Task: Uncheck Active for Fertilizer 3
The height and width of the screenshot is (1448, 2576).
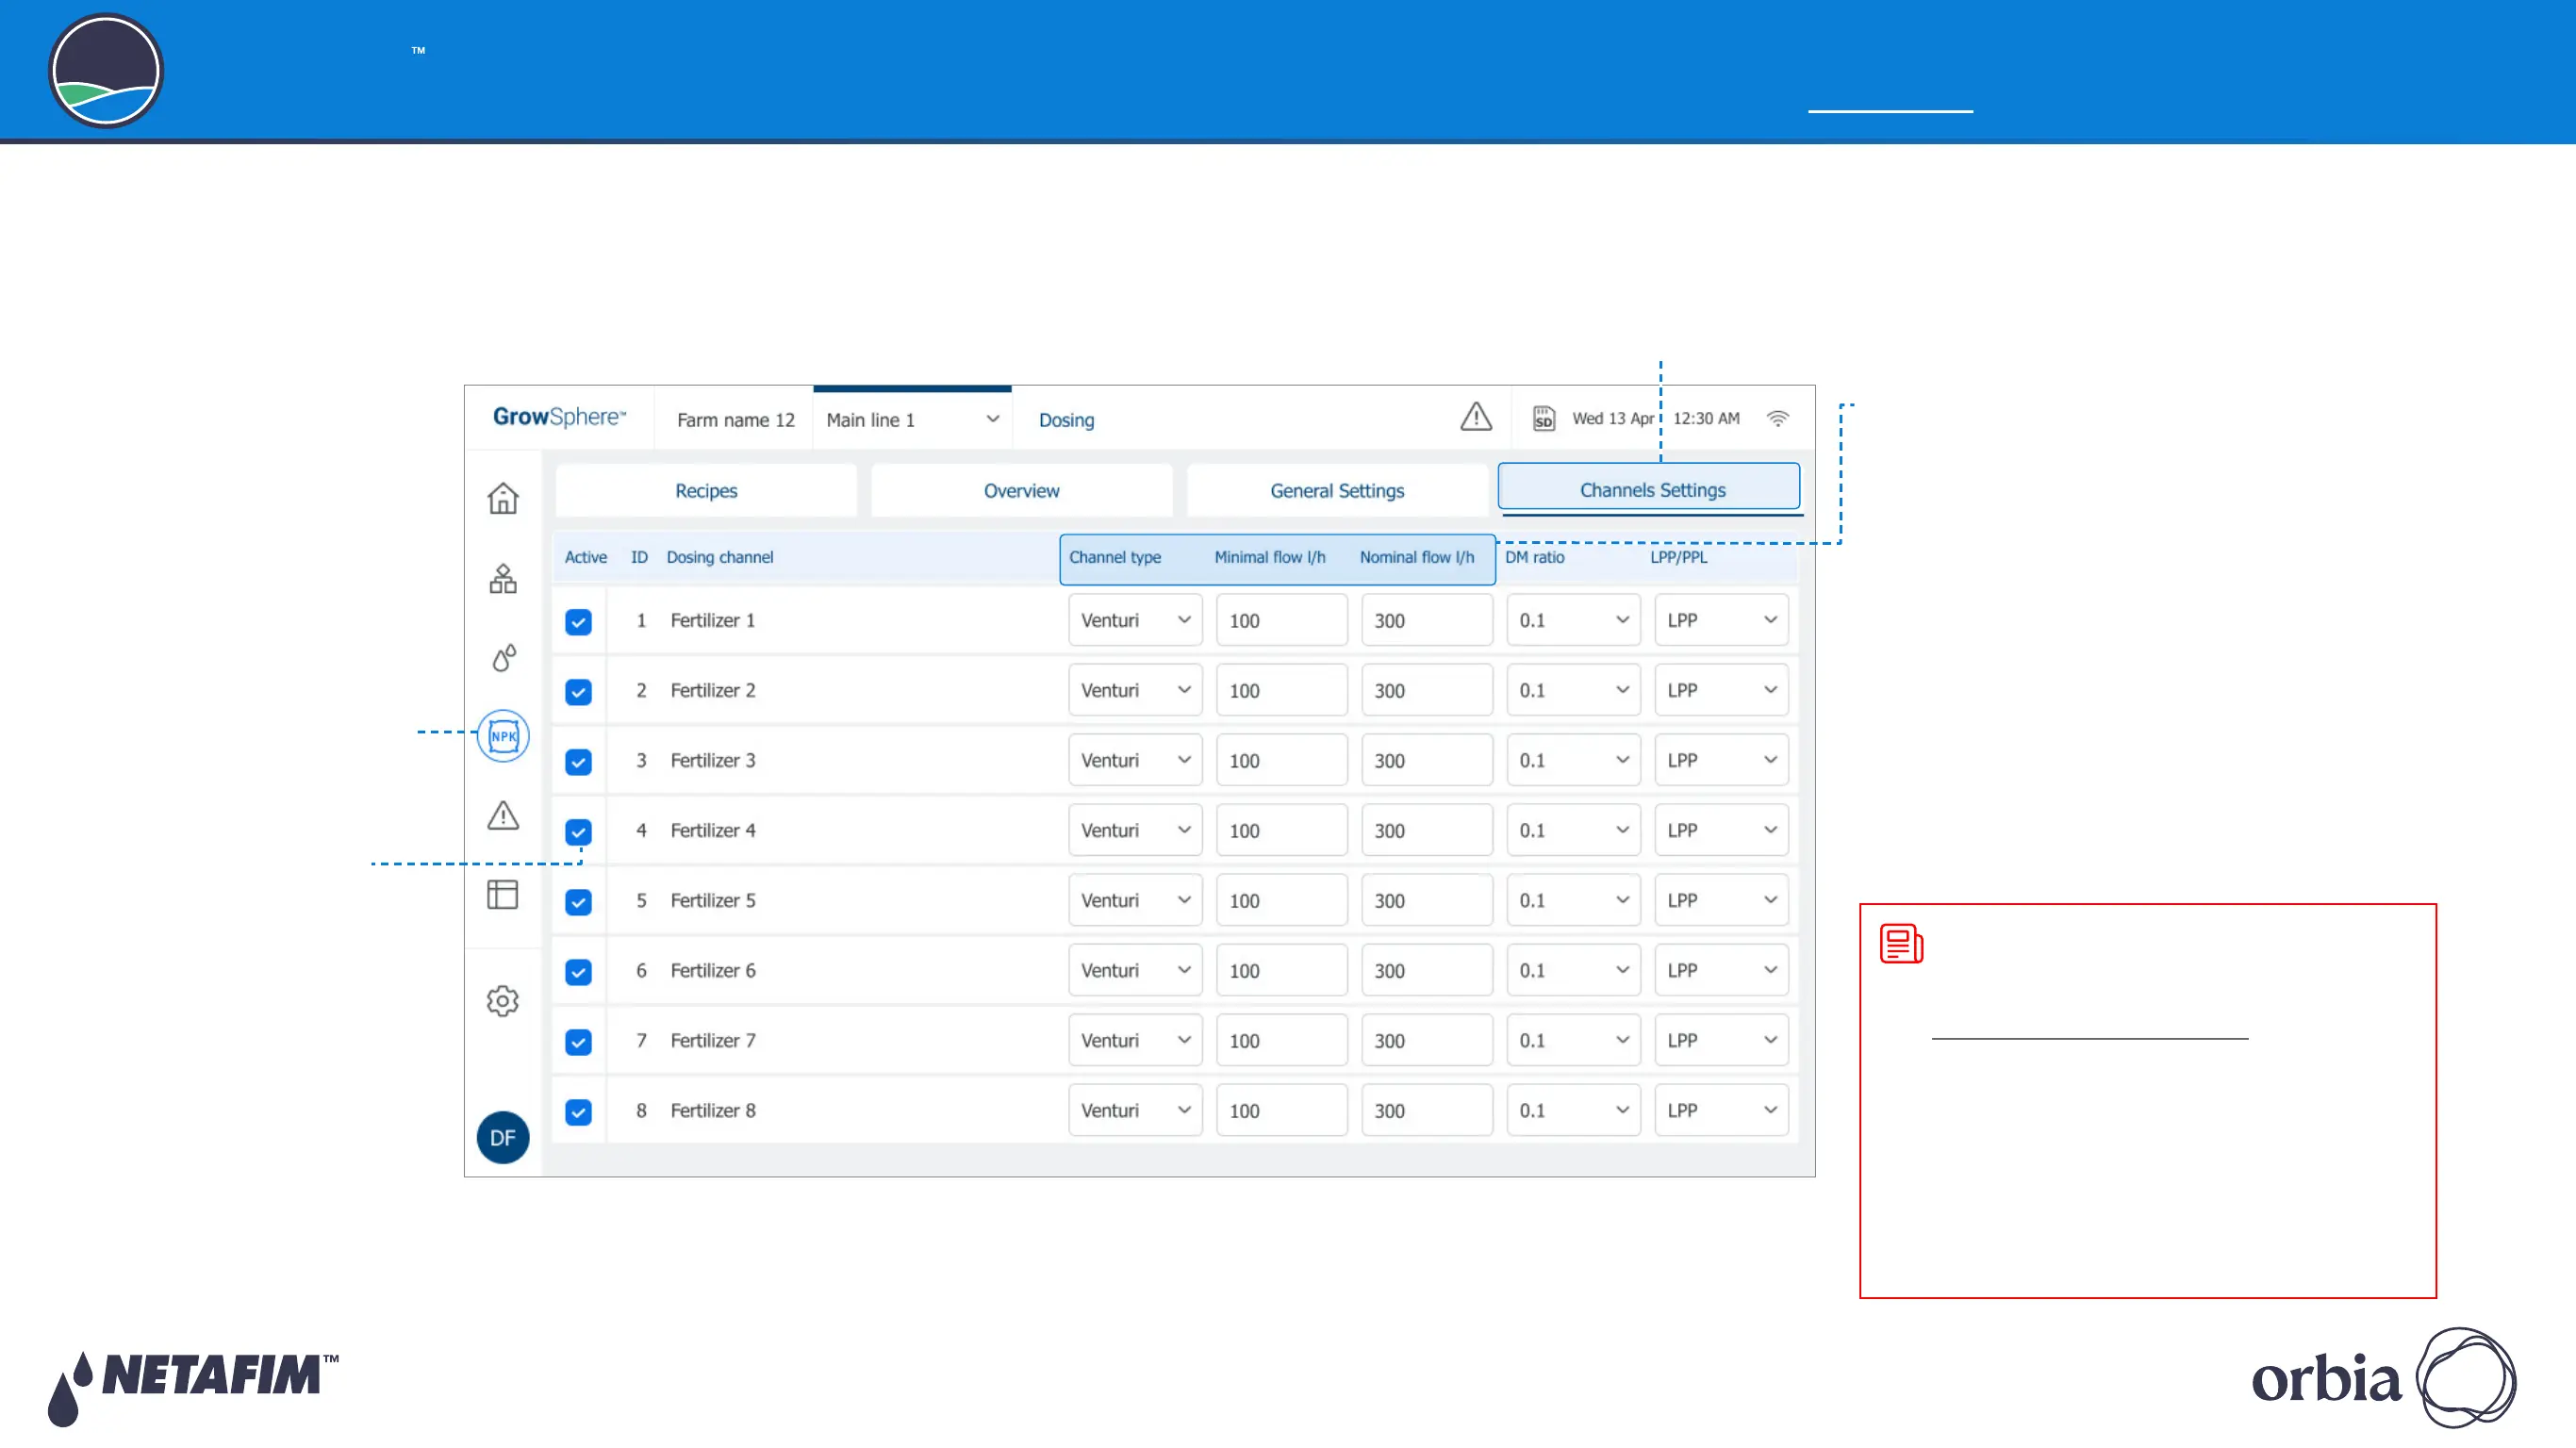Action: click(x=578, y=762)
